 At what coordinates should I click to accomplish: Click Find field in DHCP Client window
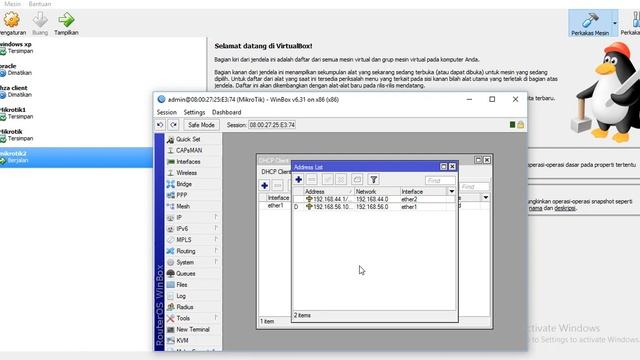tap(474, 187)
